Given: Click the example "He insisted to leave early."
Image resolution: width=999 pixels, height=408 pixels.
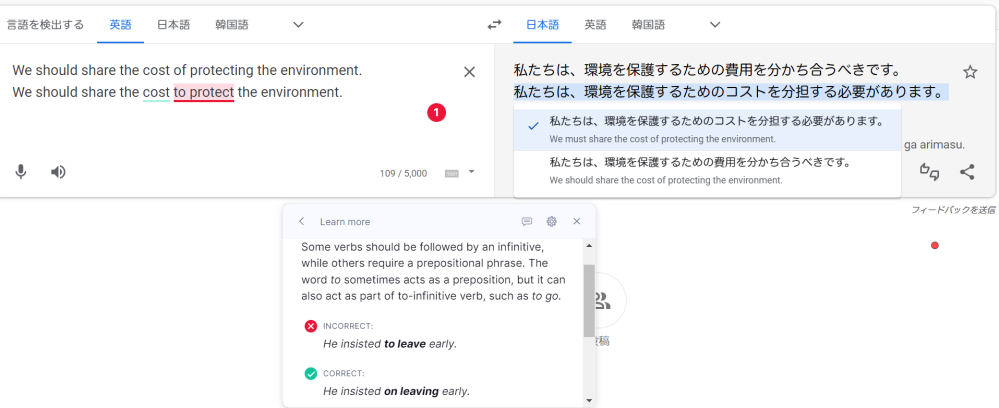Looking at the screenshot, I should 390,344.
